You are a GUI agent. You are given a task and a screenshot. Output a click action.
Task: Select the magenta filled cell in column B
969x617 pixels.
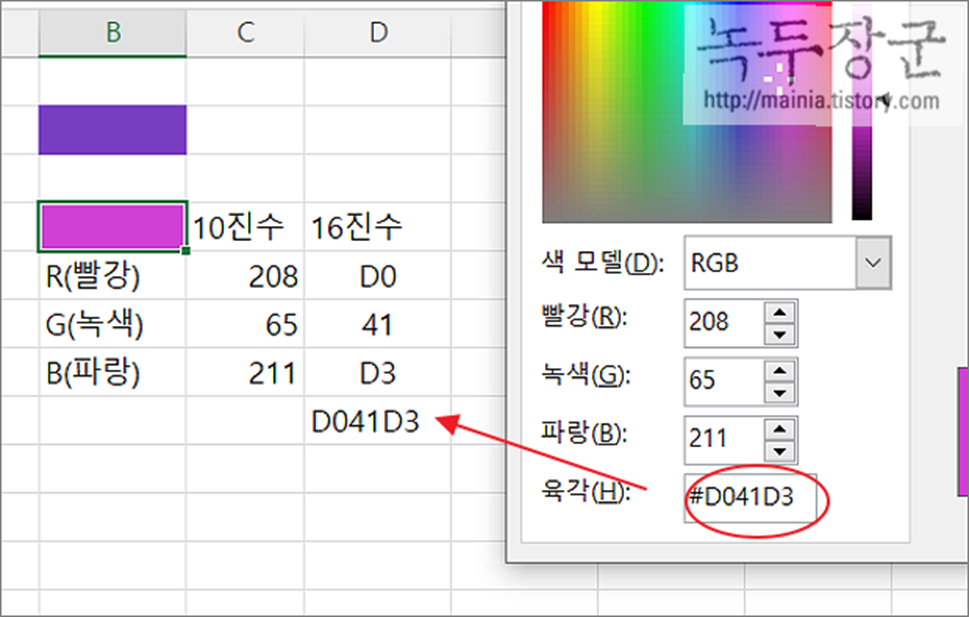pos(112,227)
